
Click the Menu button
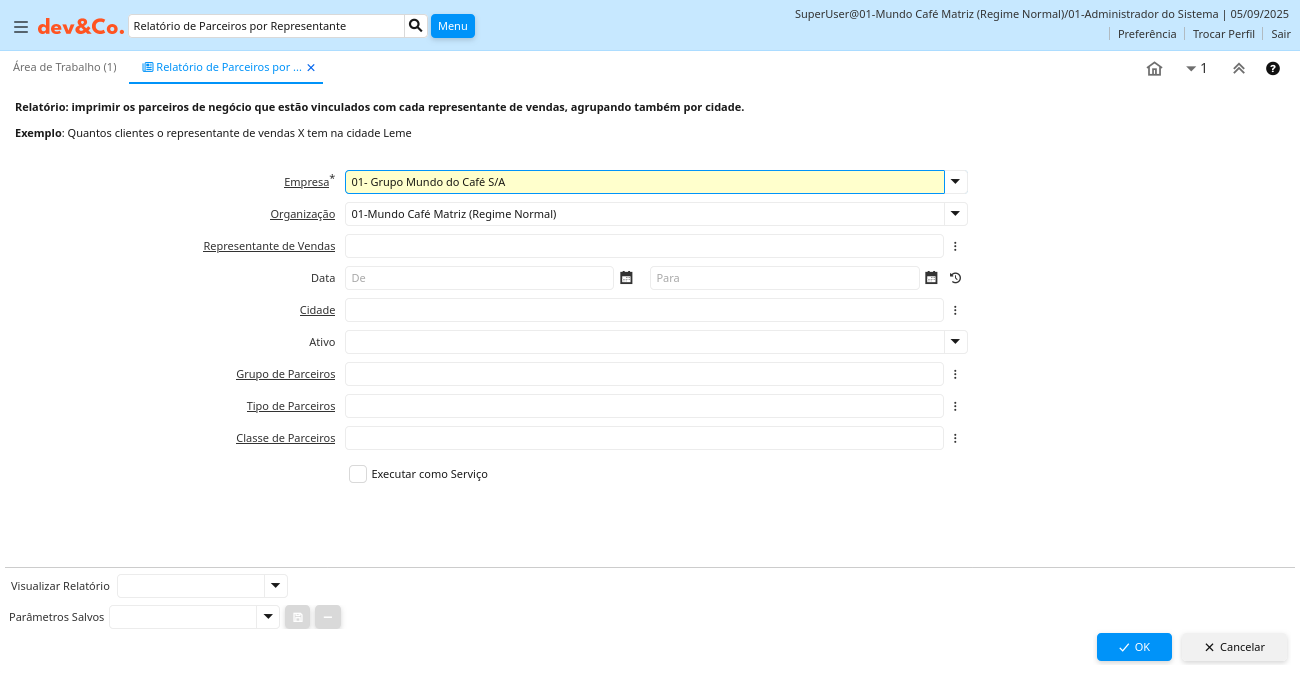[452, 26]
